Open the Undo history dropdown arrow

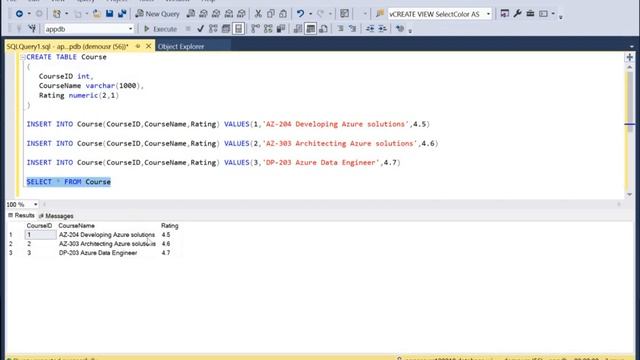point(311,14)
